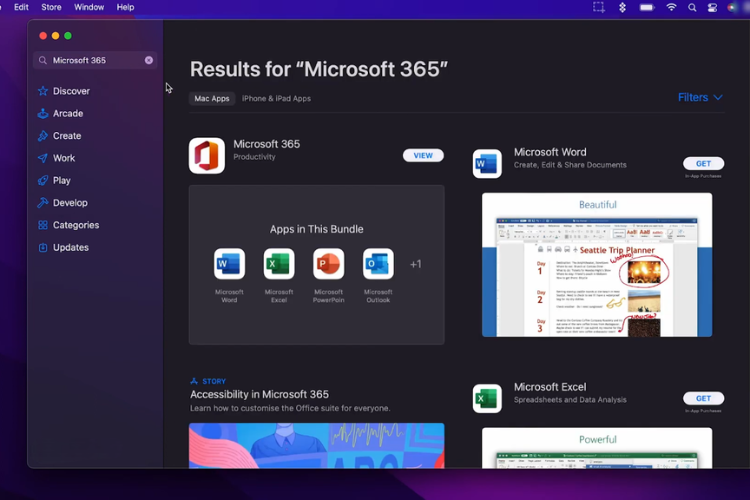
Task: Click the Accessibility story banner image
Action: pos(316,445)
